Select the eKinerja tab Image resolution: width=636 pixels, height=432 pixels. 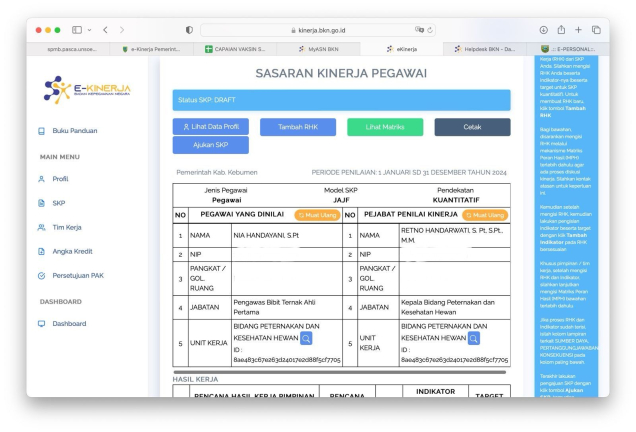tap(402, 49)
